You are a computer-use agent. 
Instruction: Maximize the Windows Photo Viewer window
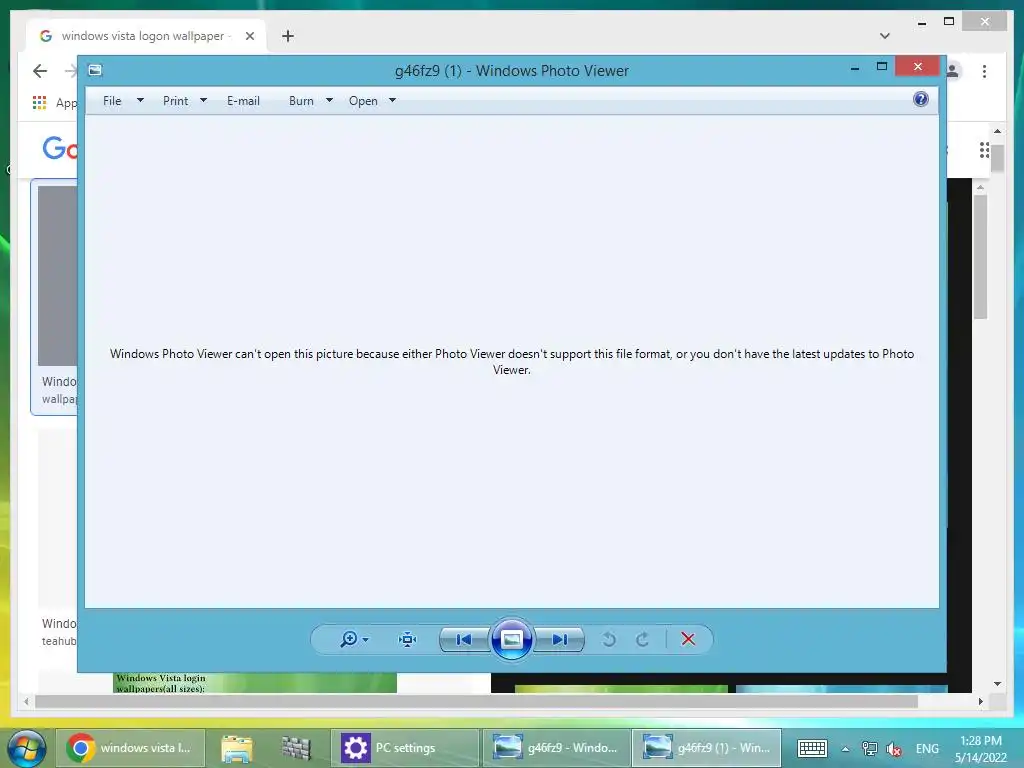tap(882, 67)
